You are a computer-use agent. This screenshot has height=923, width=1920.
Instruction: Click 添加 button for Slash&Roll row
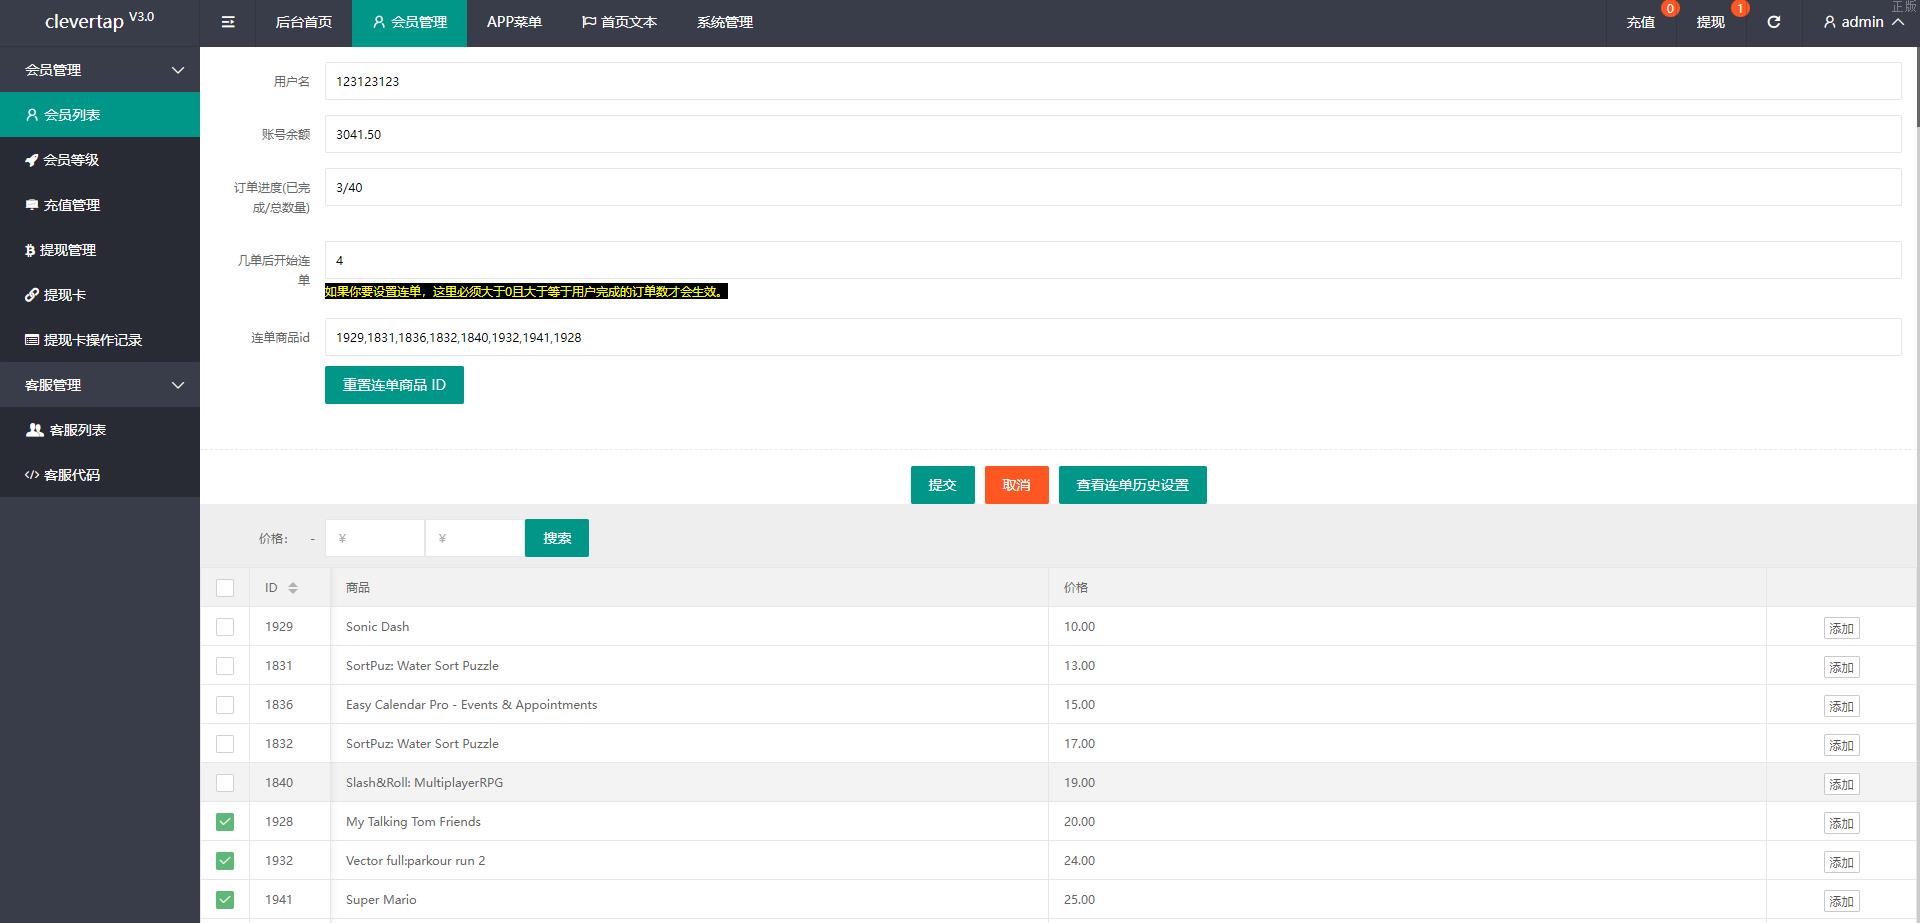coord(1841,785)
